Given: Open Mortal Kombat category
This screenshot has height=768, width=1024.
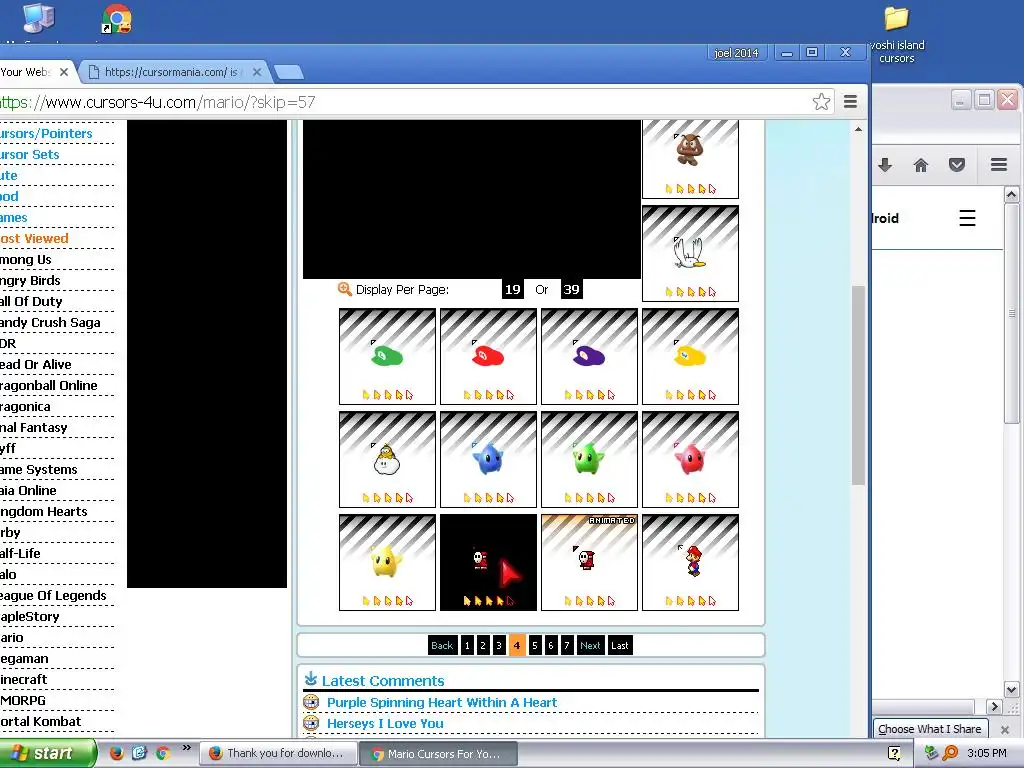Looking at the screenshot, I should click(40, 722).
